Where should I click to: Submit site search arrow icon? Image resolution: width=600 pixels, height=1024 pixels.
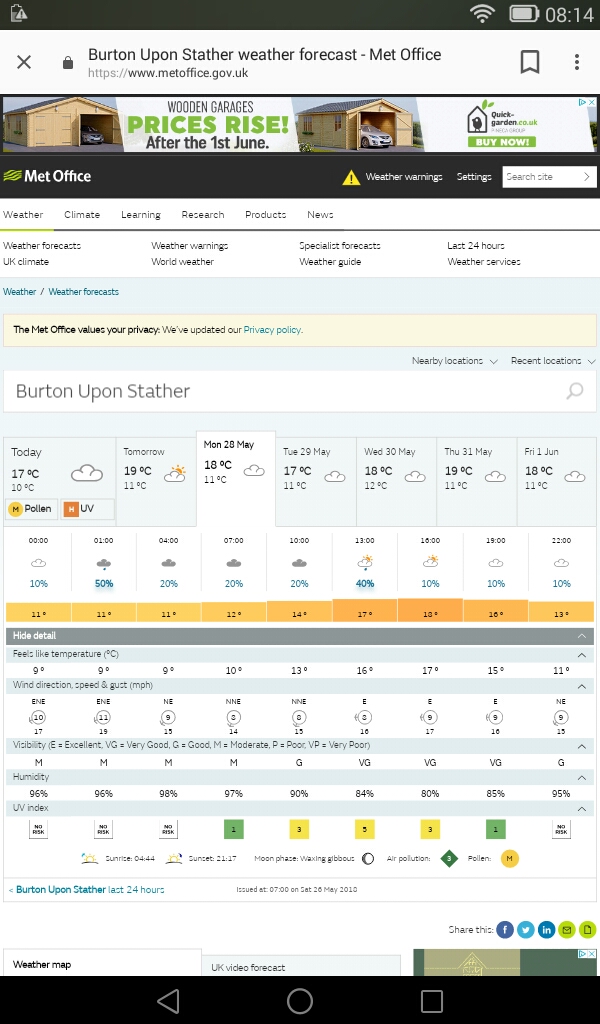(587, 176)
